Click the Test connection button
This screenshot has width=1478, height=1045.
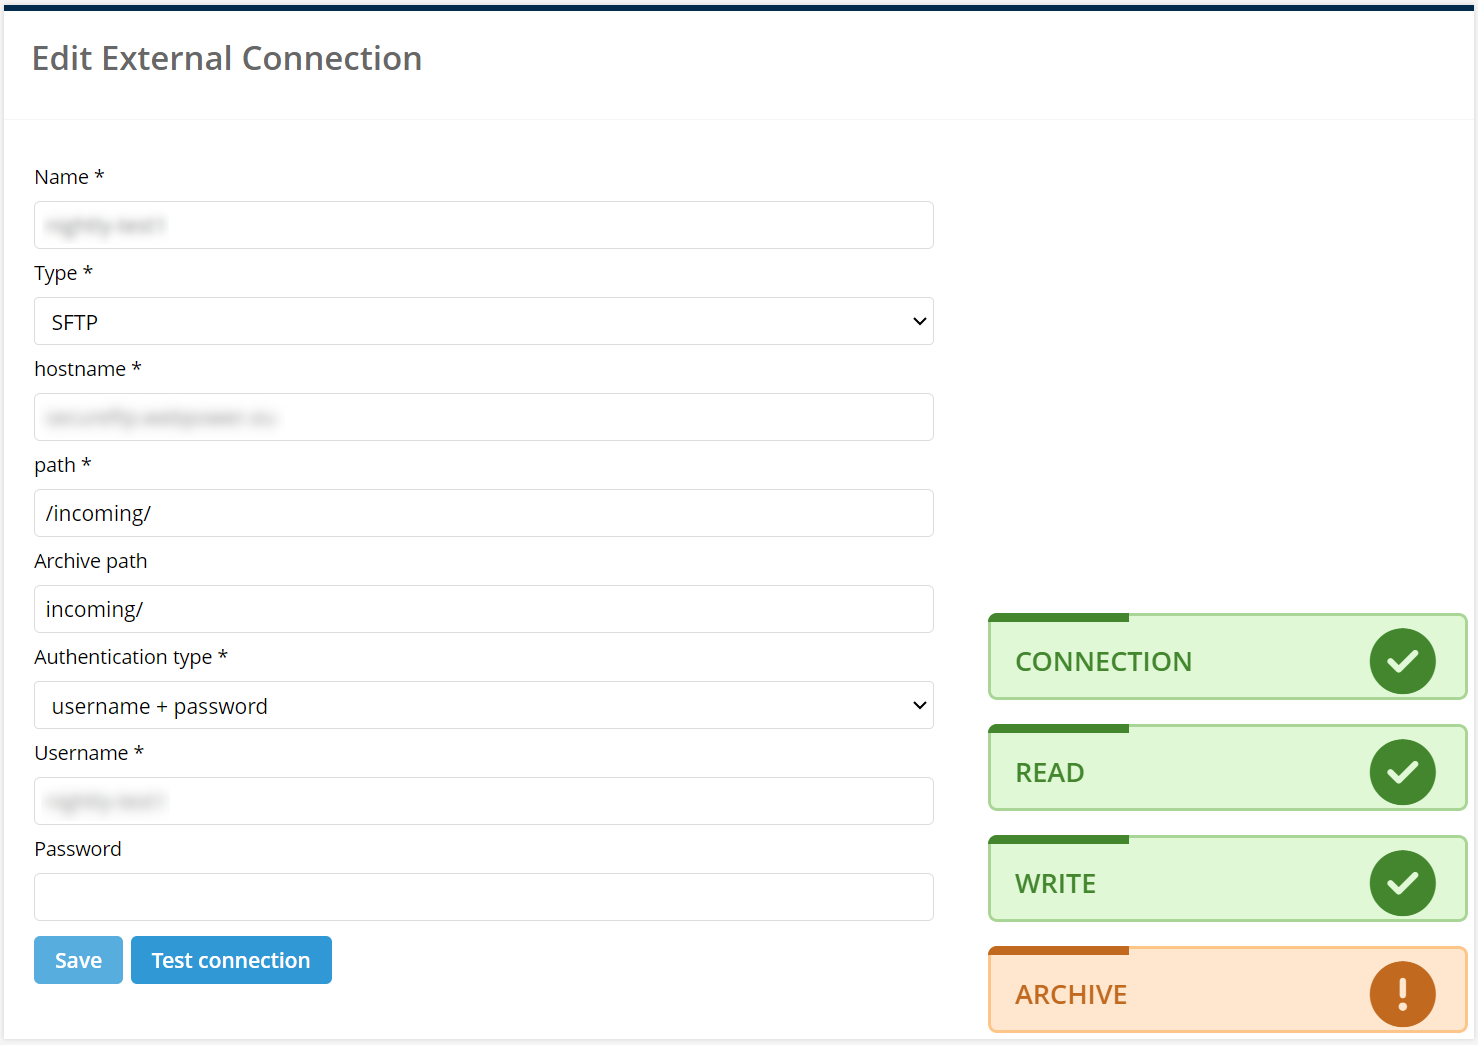(231, 960)
